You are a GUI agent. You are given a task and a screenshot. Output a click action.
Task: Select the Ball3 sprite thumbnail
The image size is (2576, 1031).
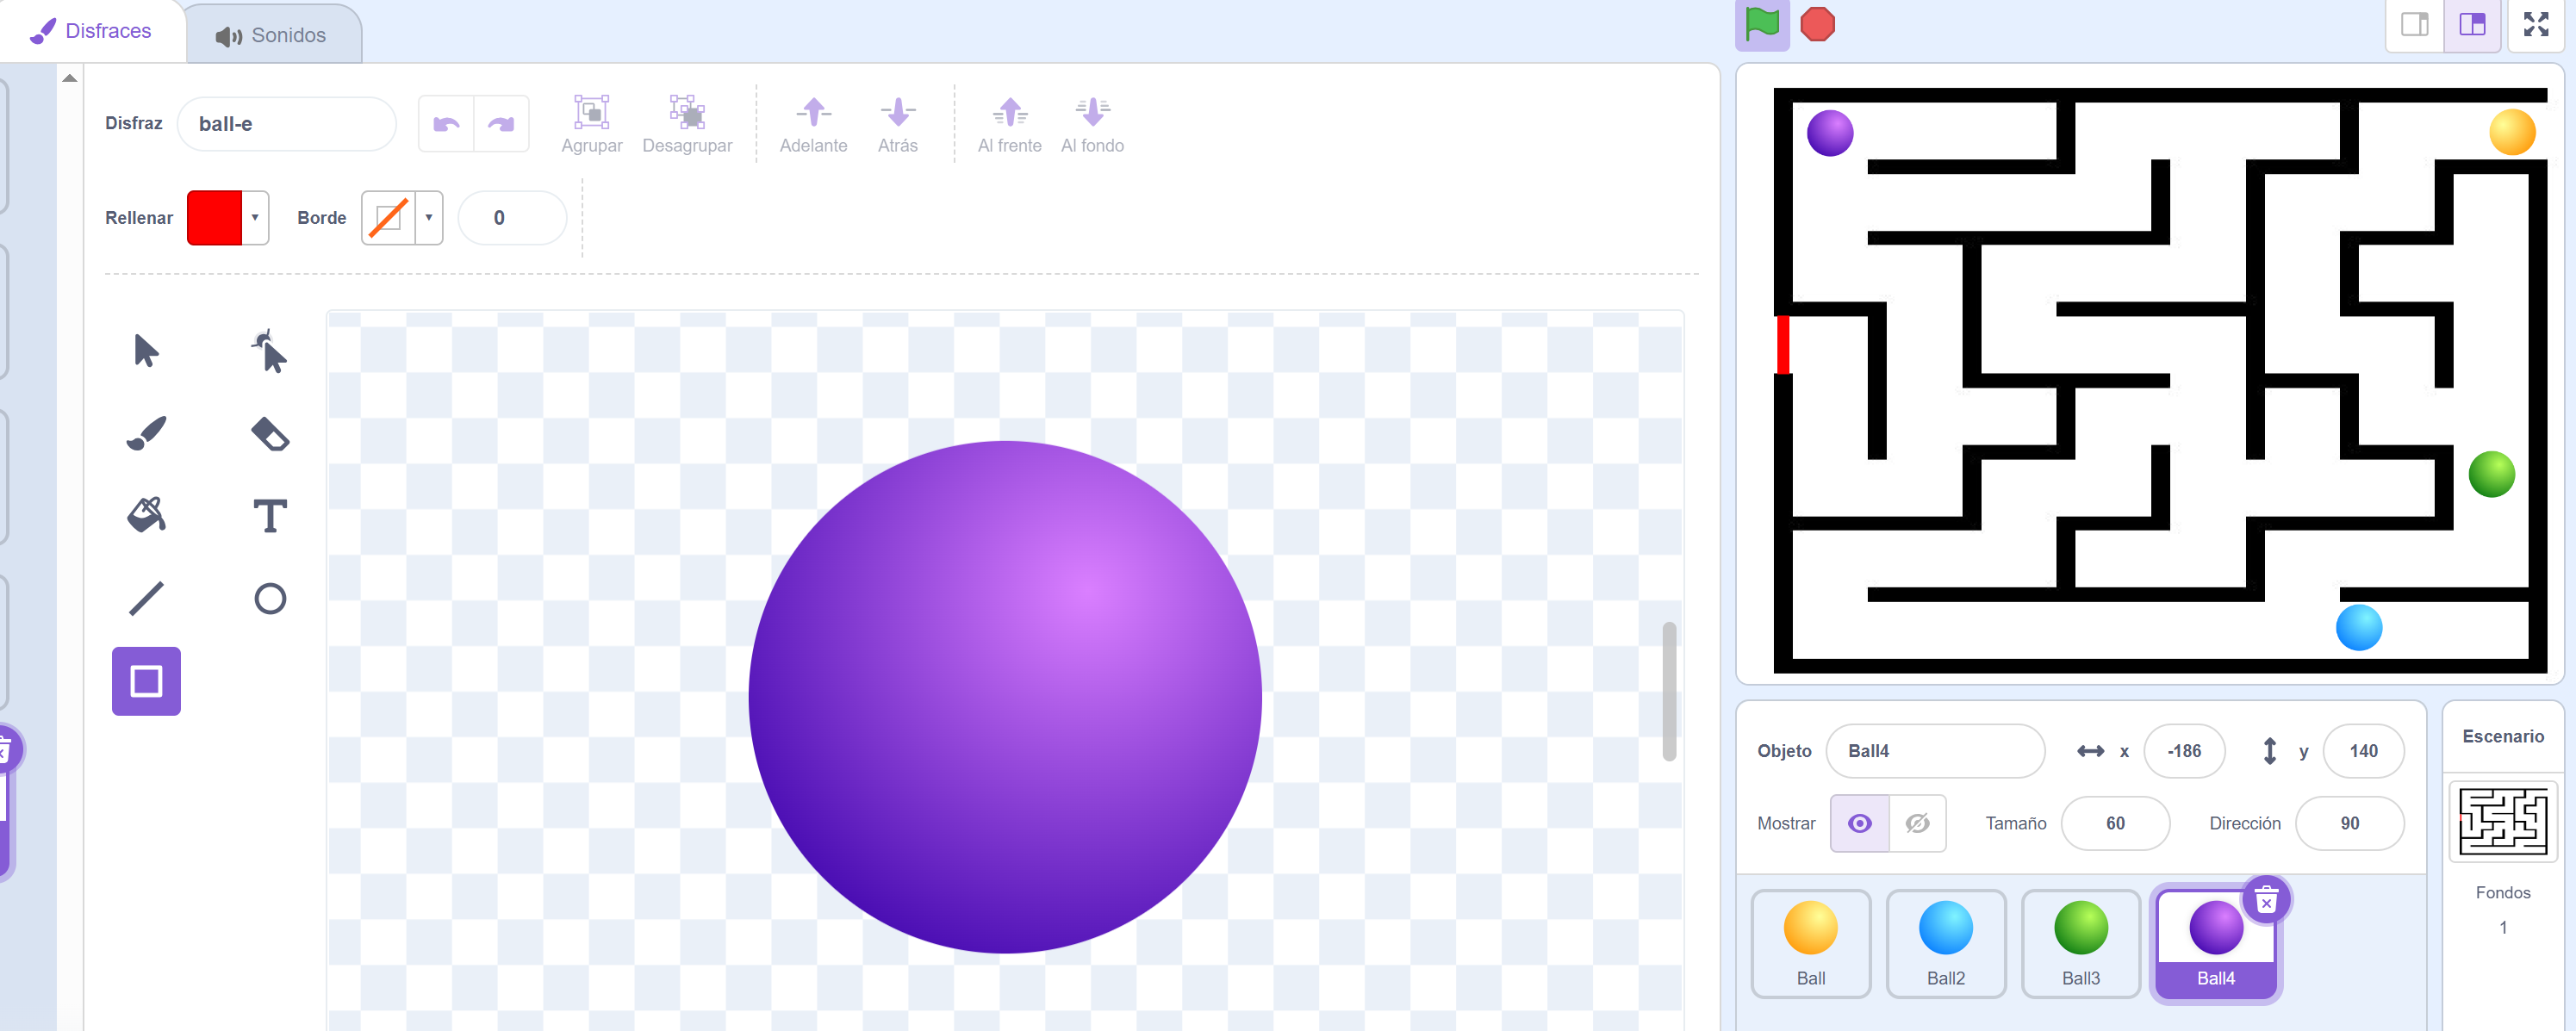[x=2081, y=943]
